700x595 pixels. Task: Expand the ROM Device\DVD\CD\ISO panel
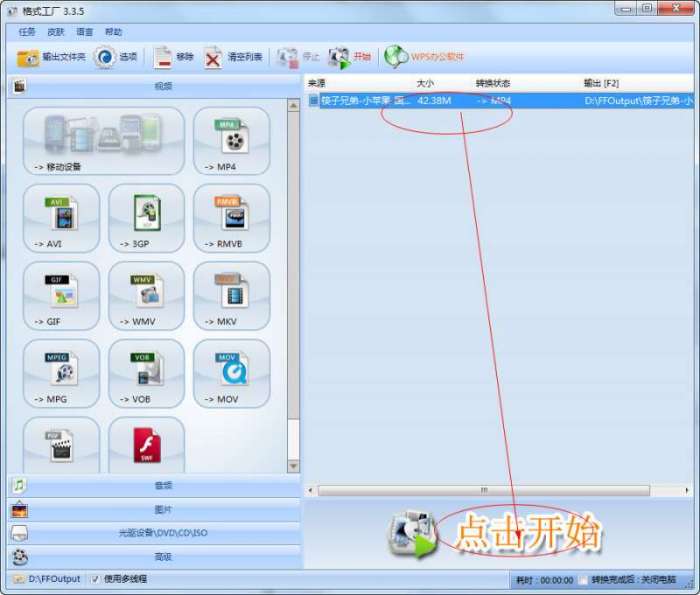pos(154,533)
